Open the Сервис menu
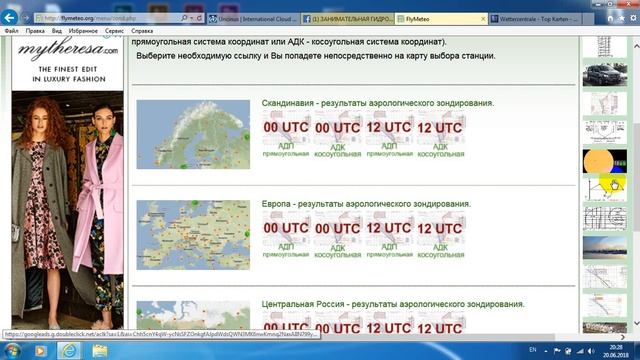This screenshot has width=640, height=360. [114, 31]
